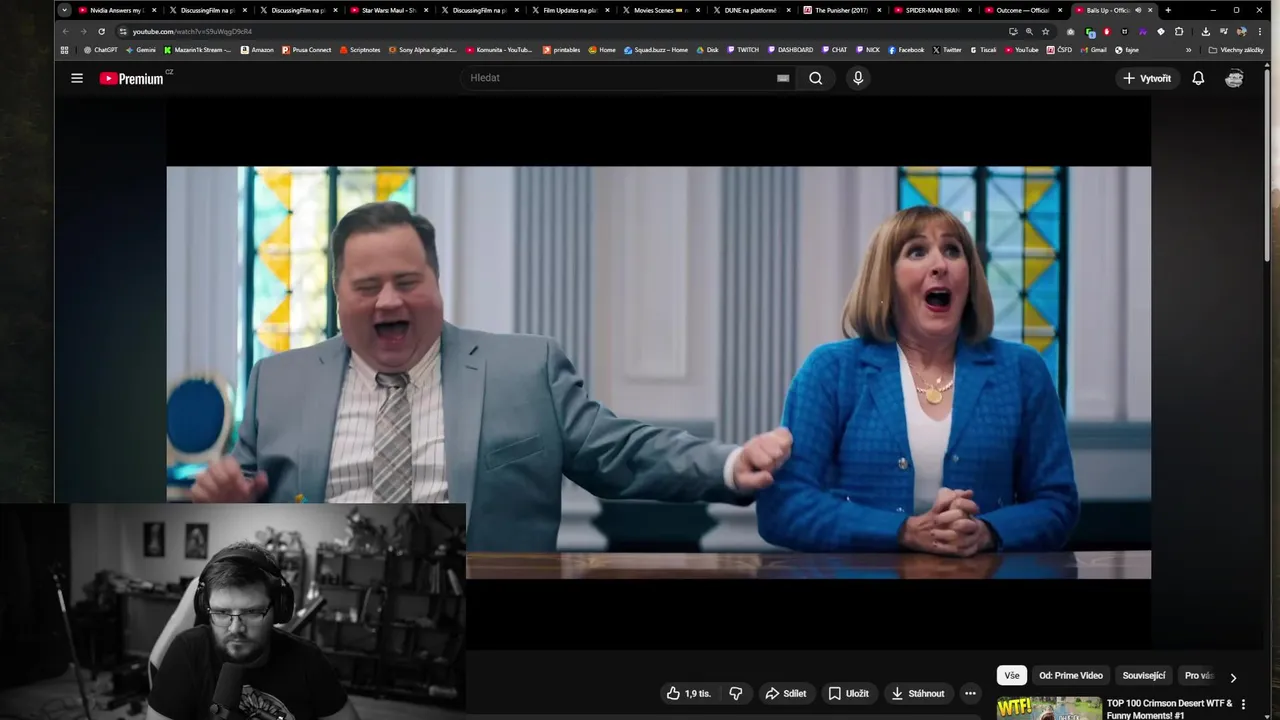The image size is (1280, 720).
Task: Open Všechny záložky folder
Action: (1236, 49)
